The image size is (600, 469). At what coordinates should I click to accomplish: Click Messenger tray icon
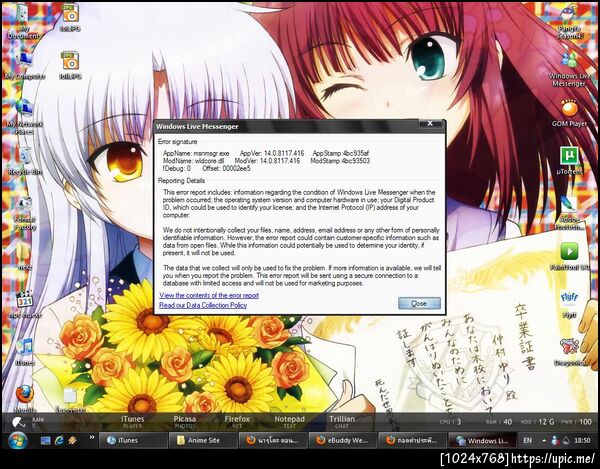point(555,440)
